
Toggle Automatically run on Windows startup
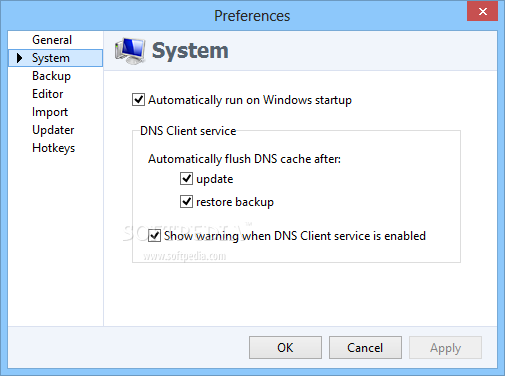tap(138, 100)
